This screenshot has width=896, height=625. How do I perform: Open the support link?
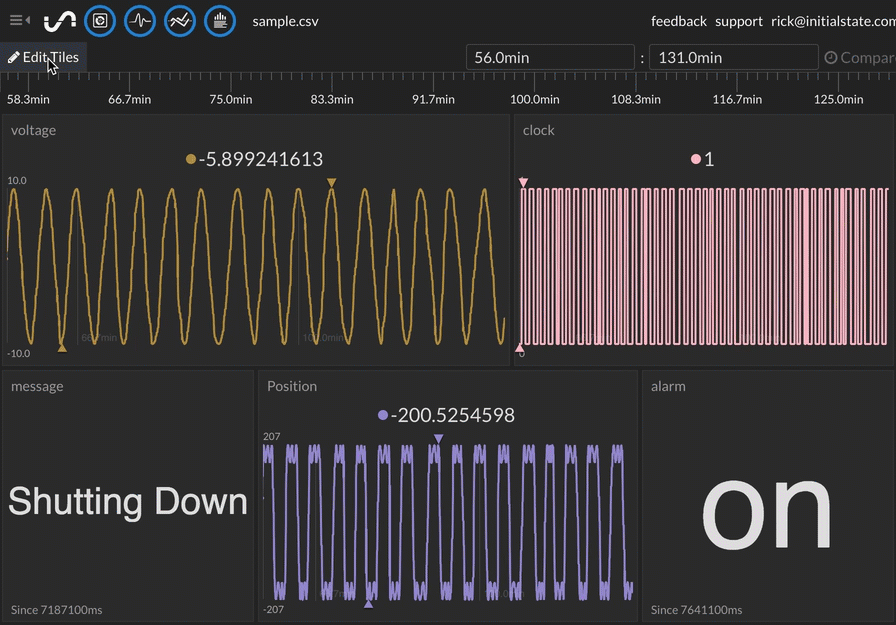(x=739, y=21)
